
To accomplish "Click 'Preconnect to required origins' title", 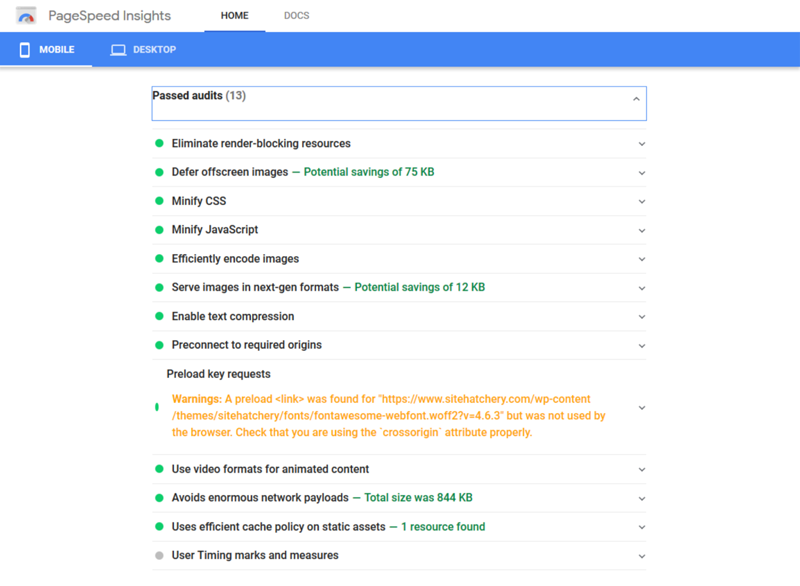I will point(246,345).
